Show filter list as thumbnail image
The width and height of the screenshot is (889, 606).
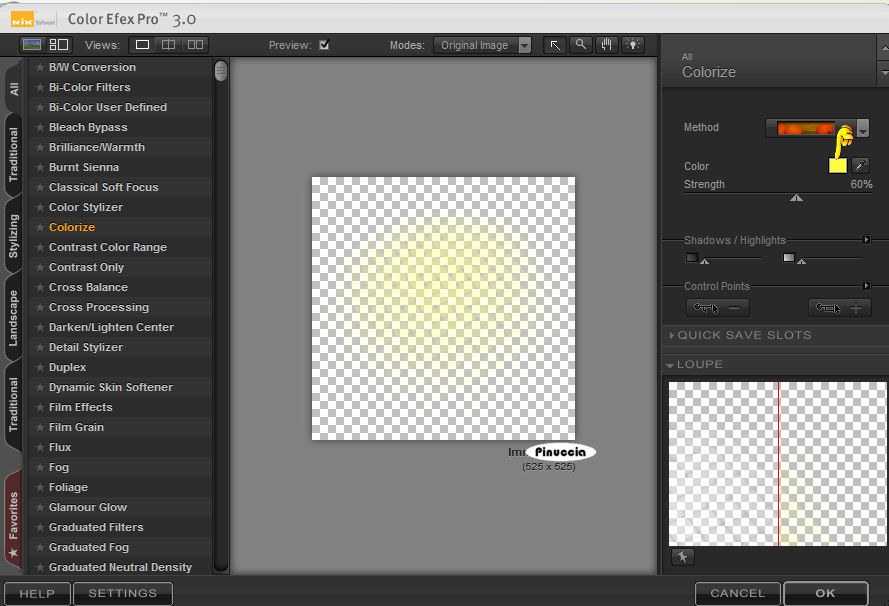32,45
